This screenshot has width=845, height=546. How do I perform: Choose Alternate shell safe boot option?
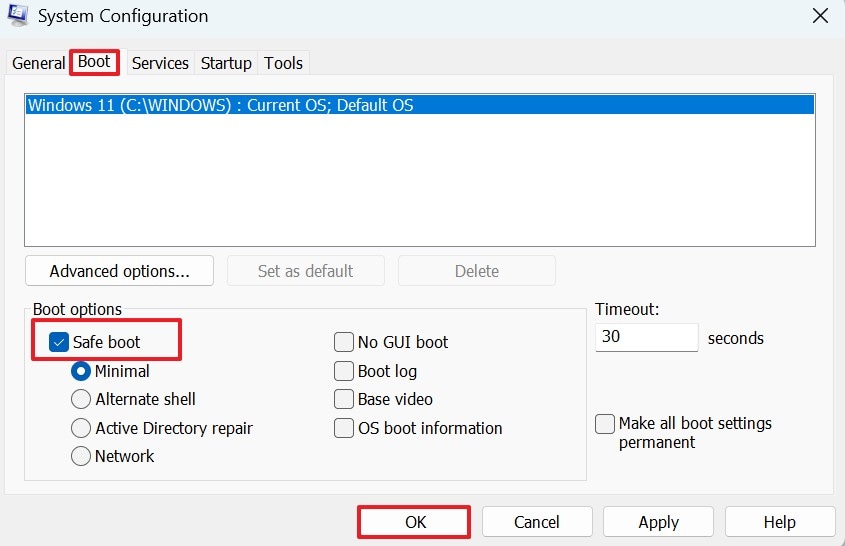[x=81, y=399]
